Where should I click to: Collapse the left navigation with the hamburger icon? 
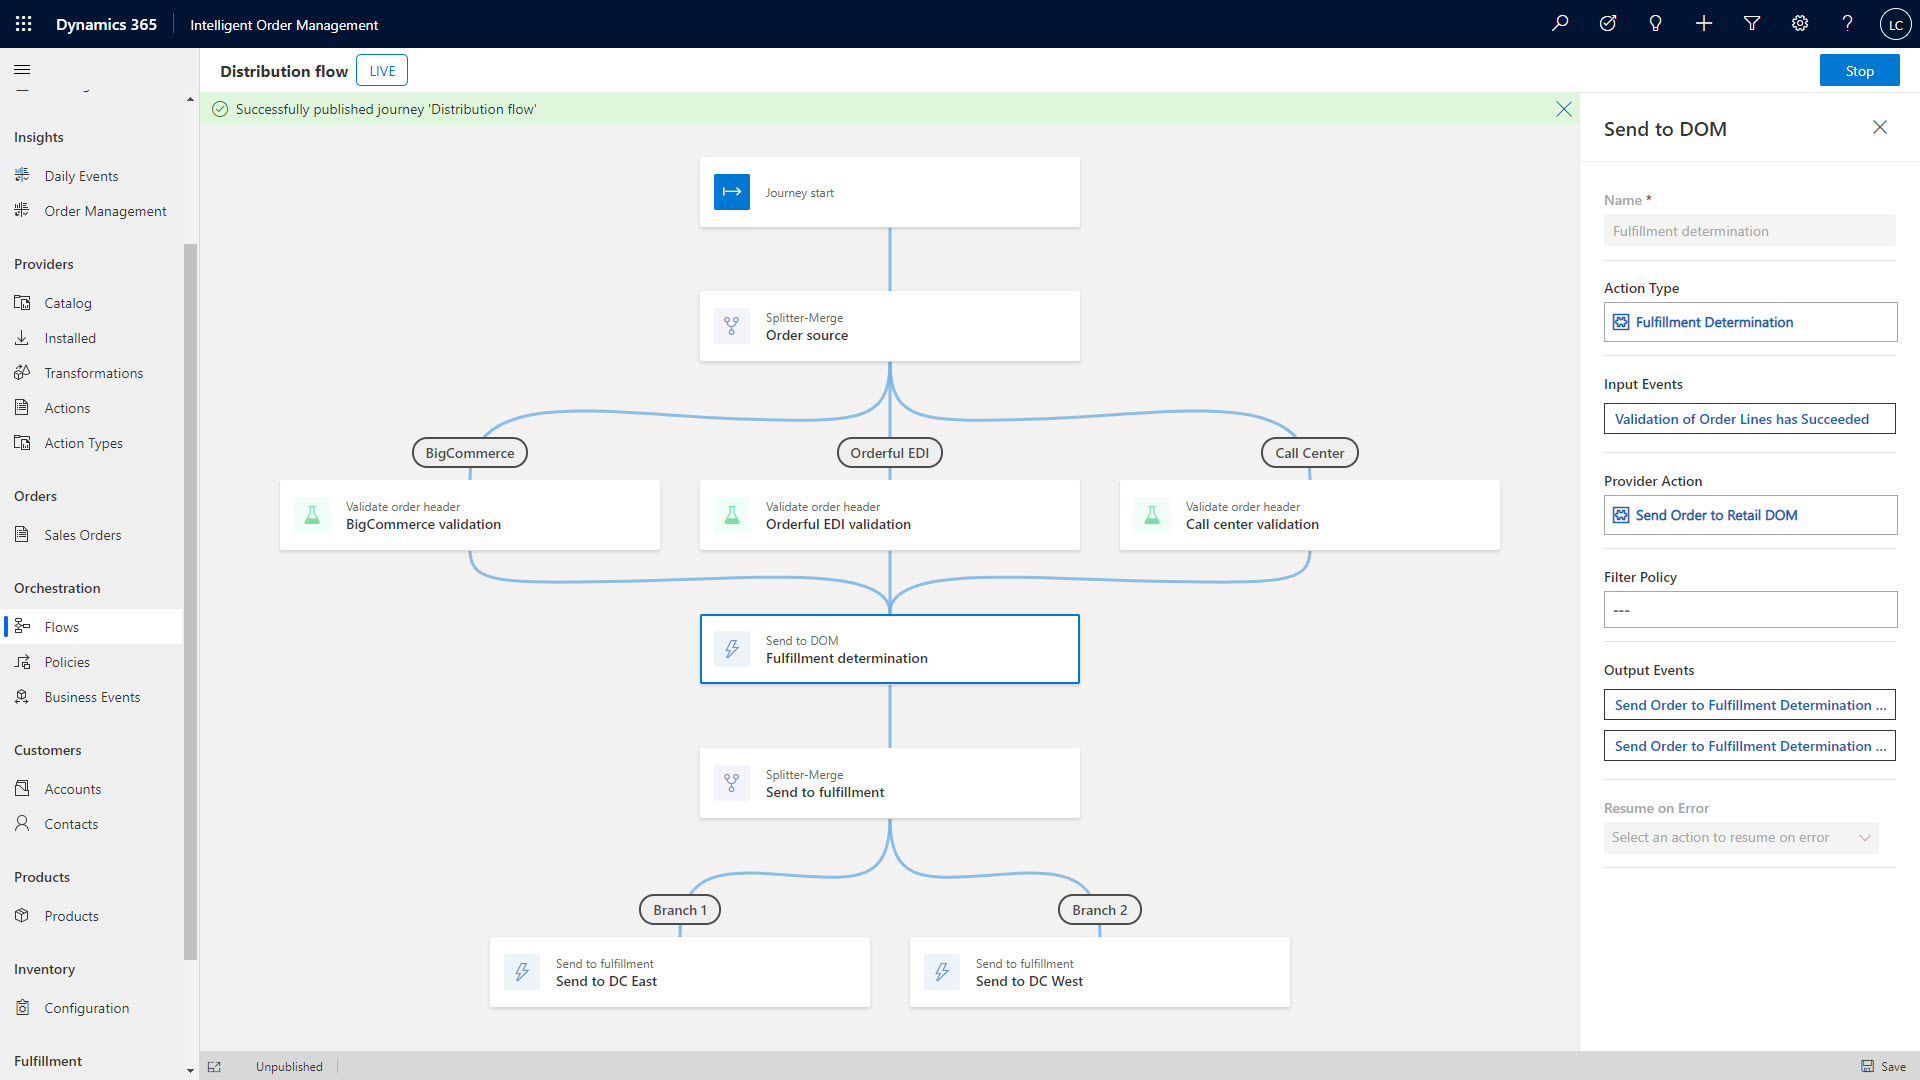[x=21, y=70]
